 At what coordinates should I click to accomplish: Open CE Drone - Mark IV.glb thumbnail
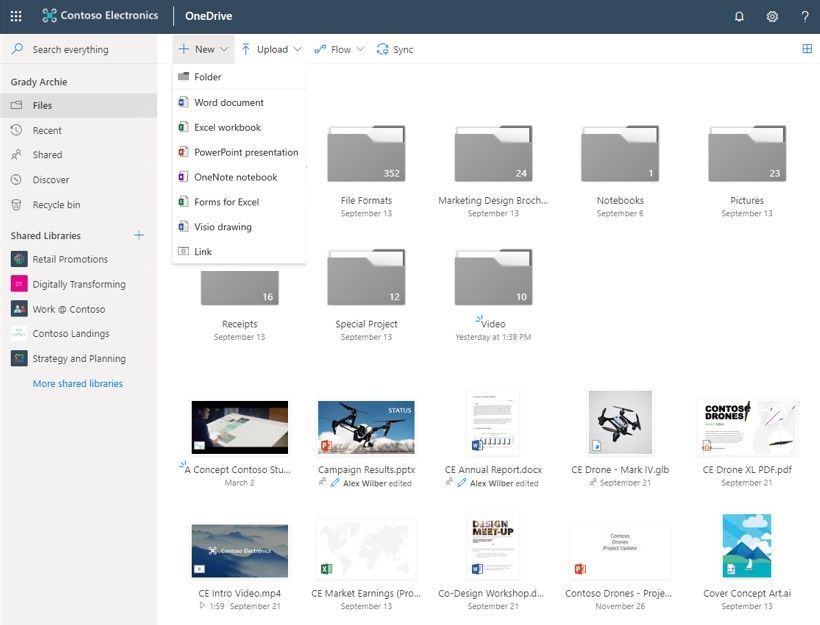620,422
